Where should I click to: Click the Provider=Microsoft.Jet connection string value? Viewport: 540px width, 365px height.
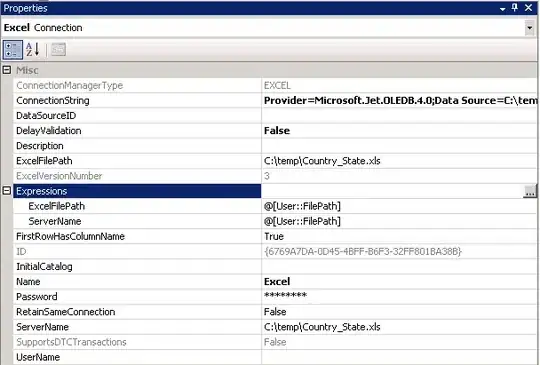400,101
